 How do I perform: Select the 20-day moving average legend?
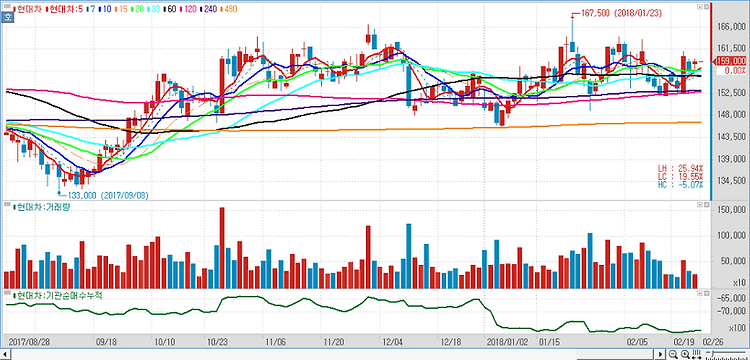[x=137, y=9]
